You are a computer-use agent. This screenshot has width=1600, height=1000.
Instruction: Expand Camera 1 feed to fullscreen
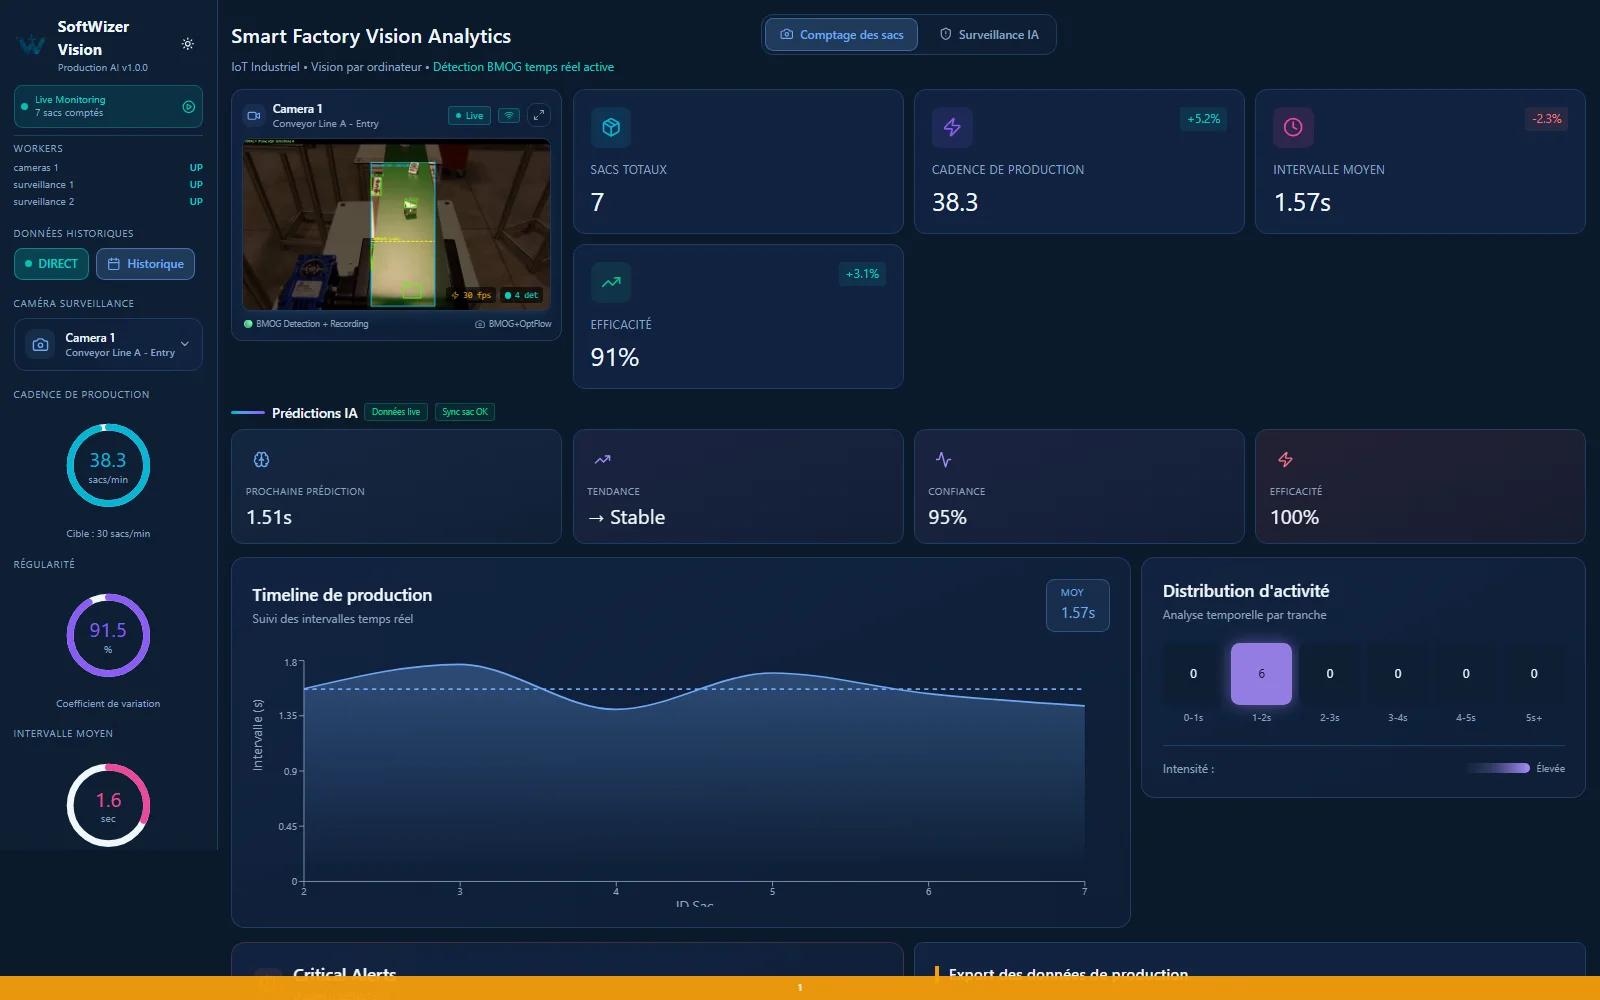click(539, 115)
